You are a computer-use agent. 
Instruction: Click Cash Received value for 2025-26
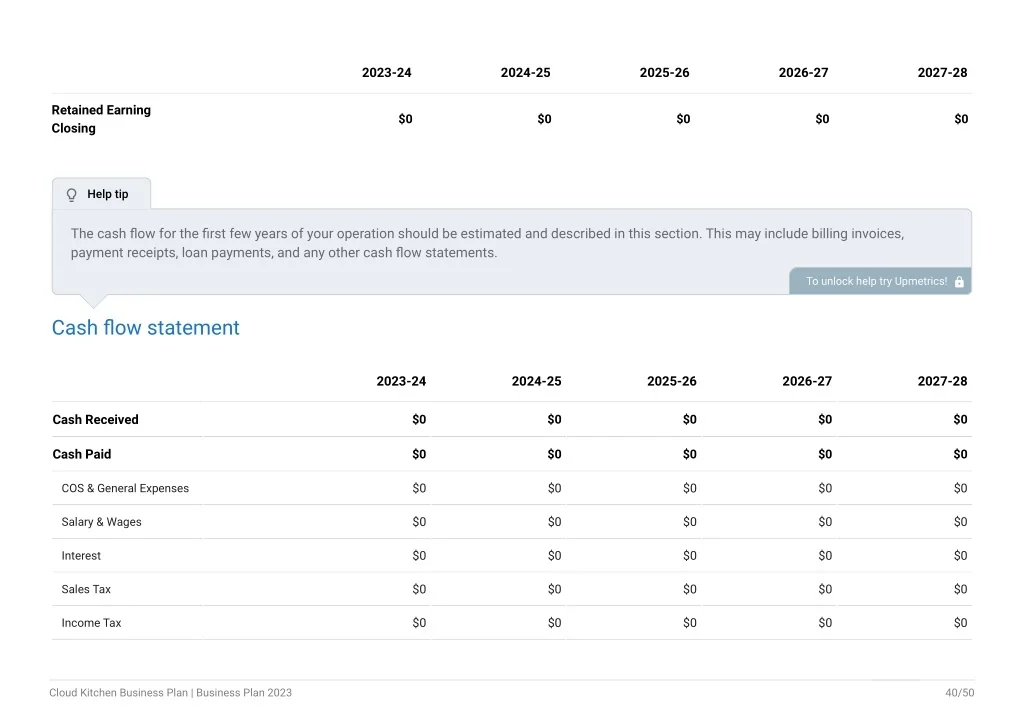click(x=690, y=420)
